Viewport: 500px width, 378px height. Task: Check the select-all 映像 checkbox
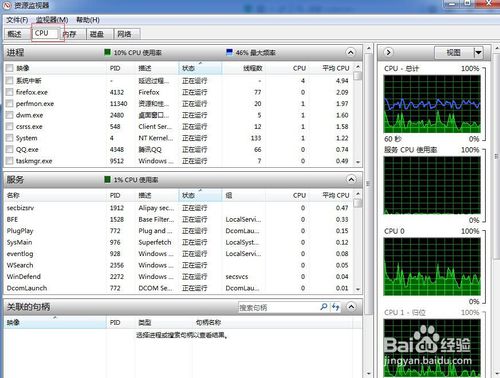click(x=9, y=68)
